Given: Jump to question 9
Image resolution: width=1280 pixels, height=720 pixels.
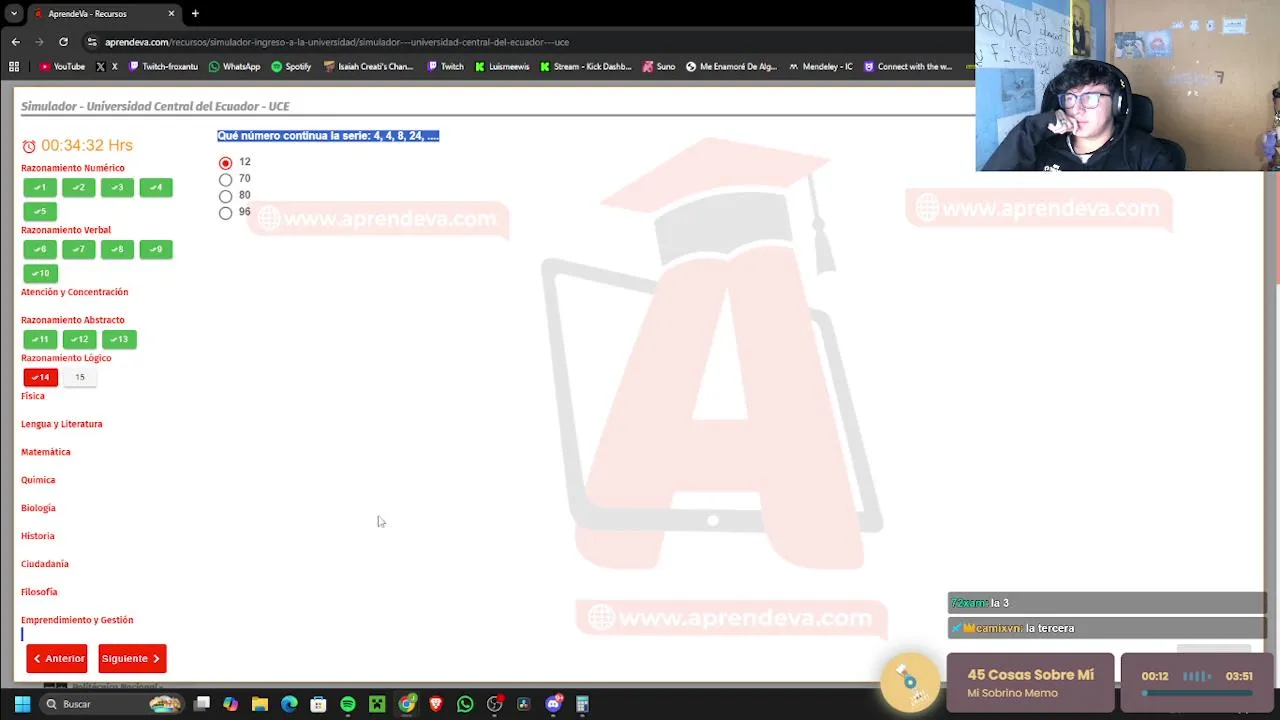Looking at the screenshot, I should pyautogui.click(x=156, y=249).
